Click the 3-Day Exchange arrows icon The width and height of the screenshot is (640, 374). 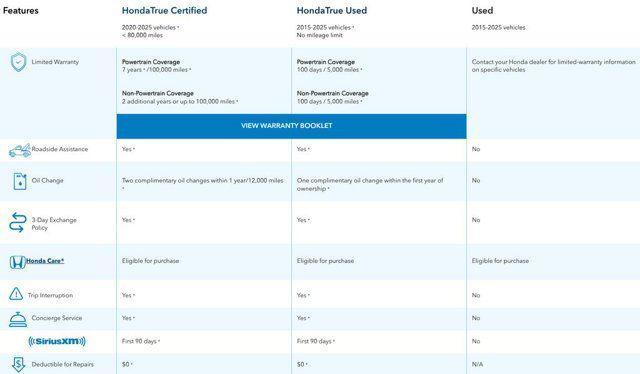click(18, 222)
